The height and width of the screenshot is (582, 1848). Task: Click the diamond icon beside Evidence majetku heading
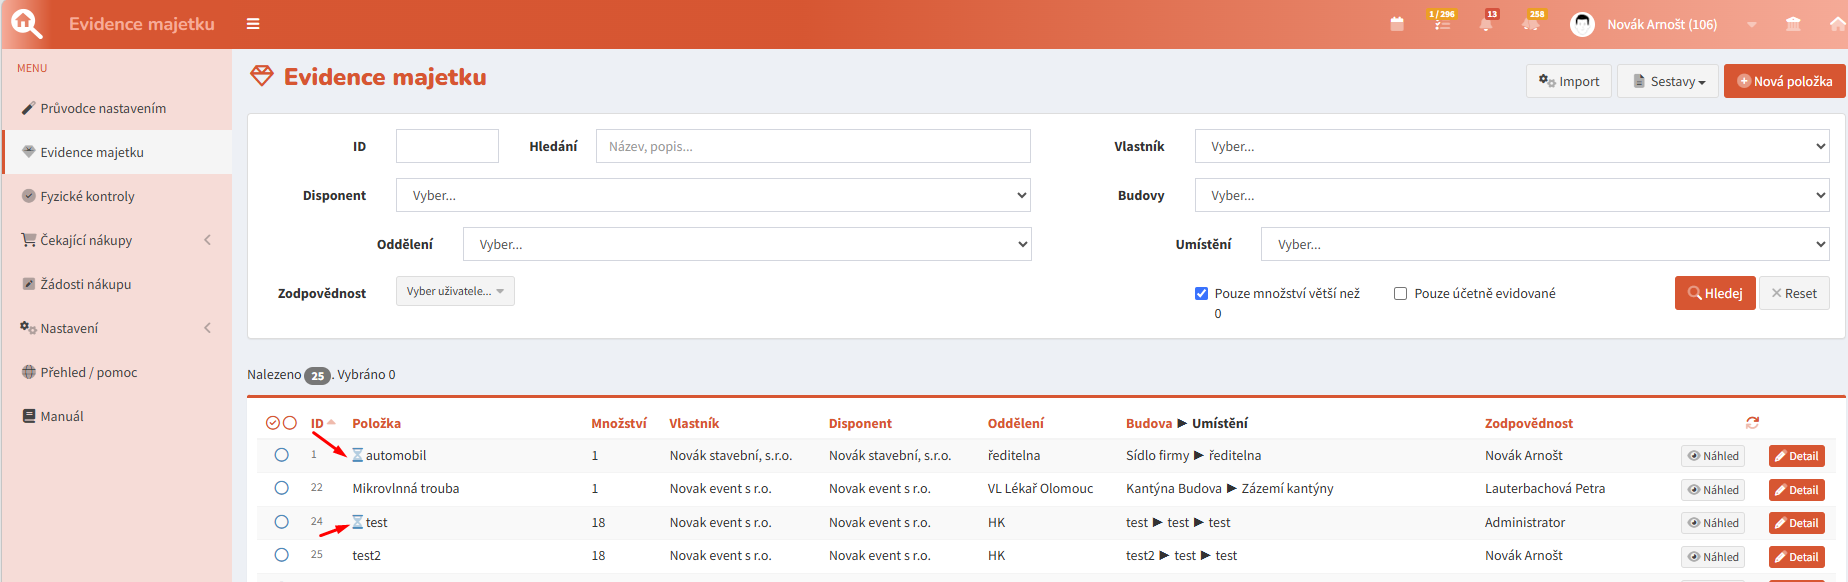tap(262, 76)
